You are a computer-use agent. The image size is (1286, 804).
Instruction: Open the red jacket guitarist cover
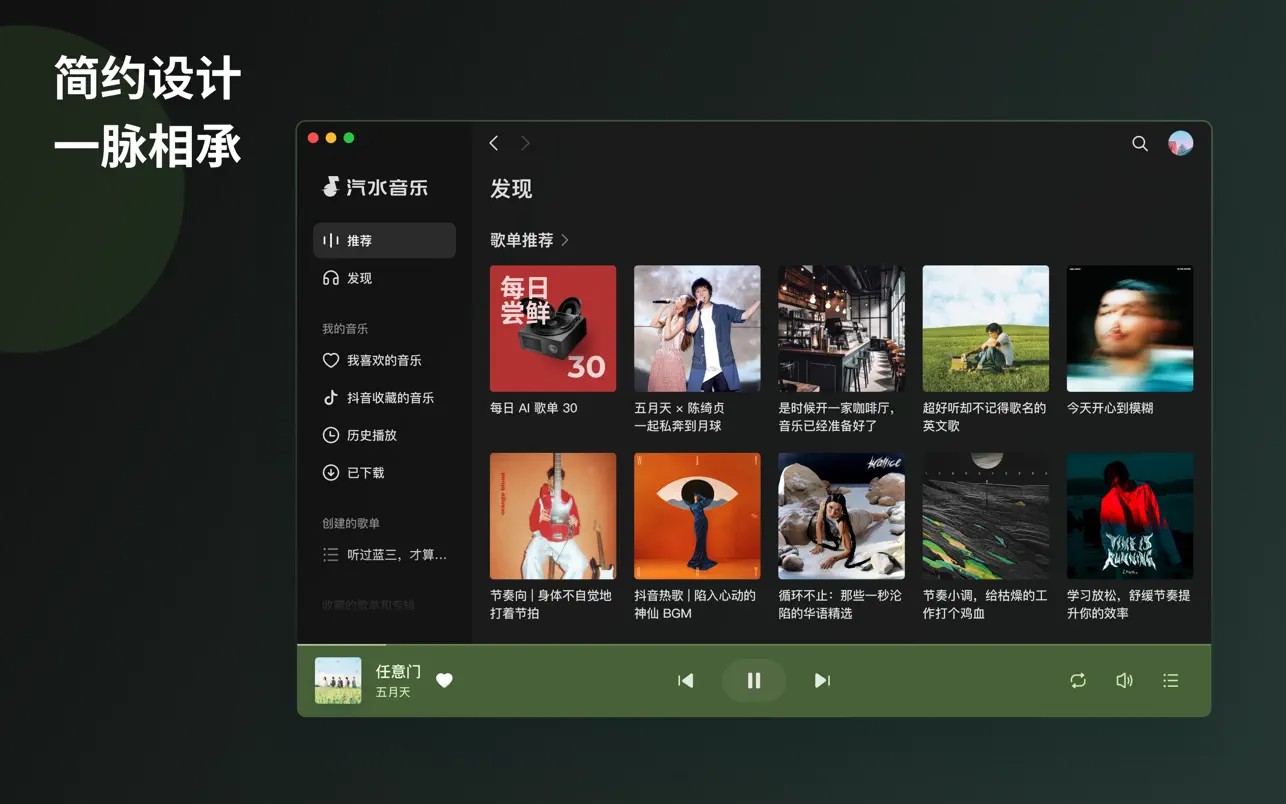point(553,516)
